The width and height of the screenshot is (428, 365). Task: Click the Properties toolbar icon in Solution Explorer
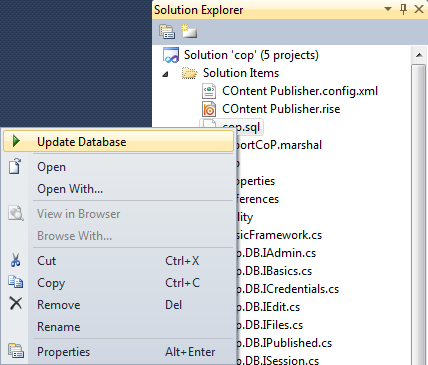[167, 32]
